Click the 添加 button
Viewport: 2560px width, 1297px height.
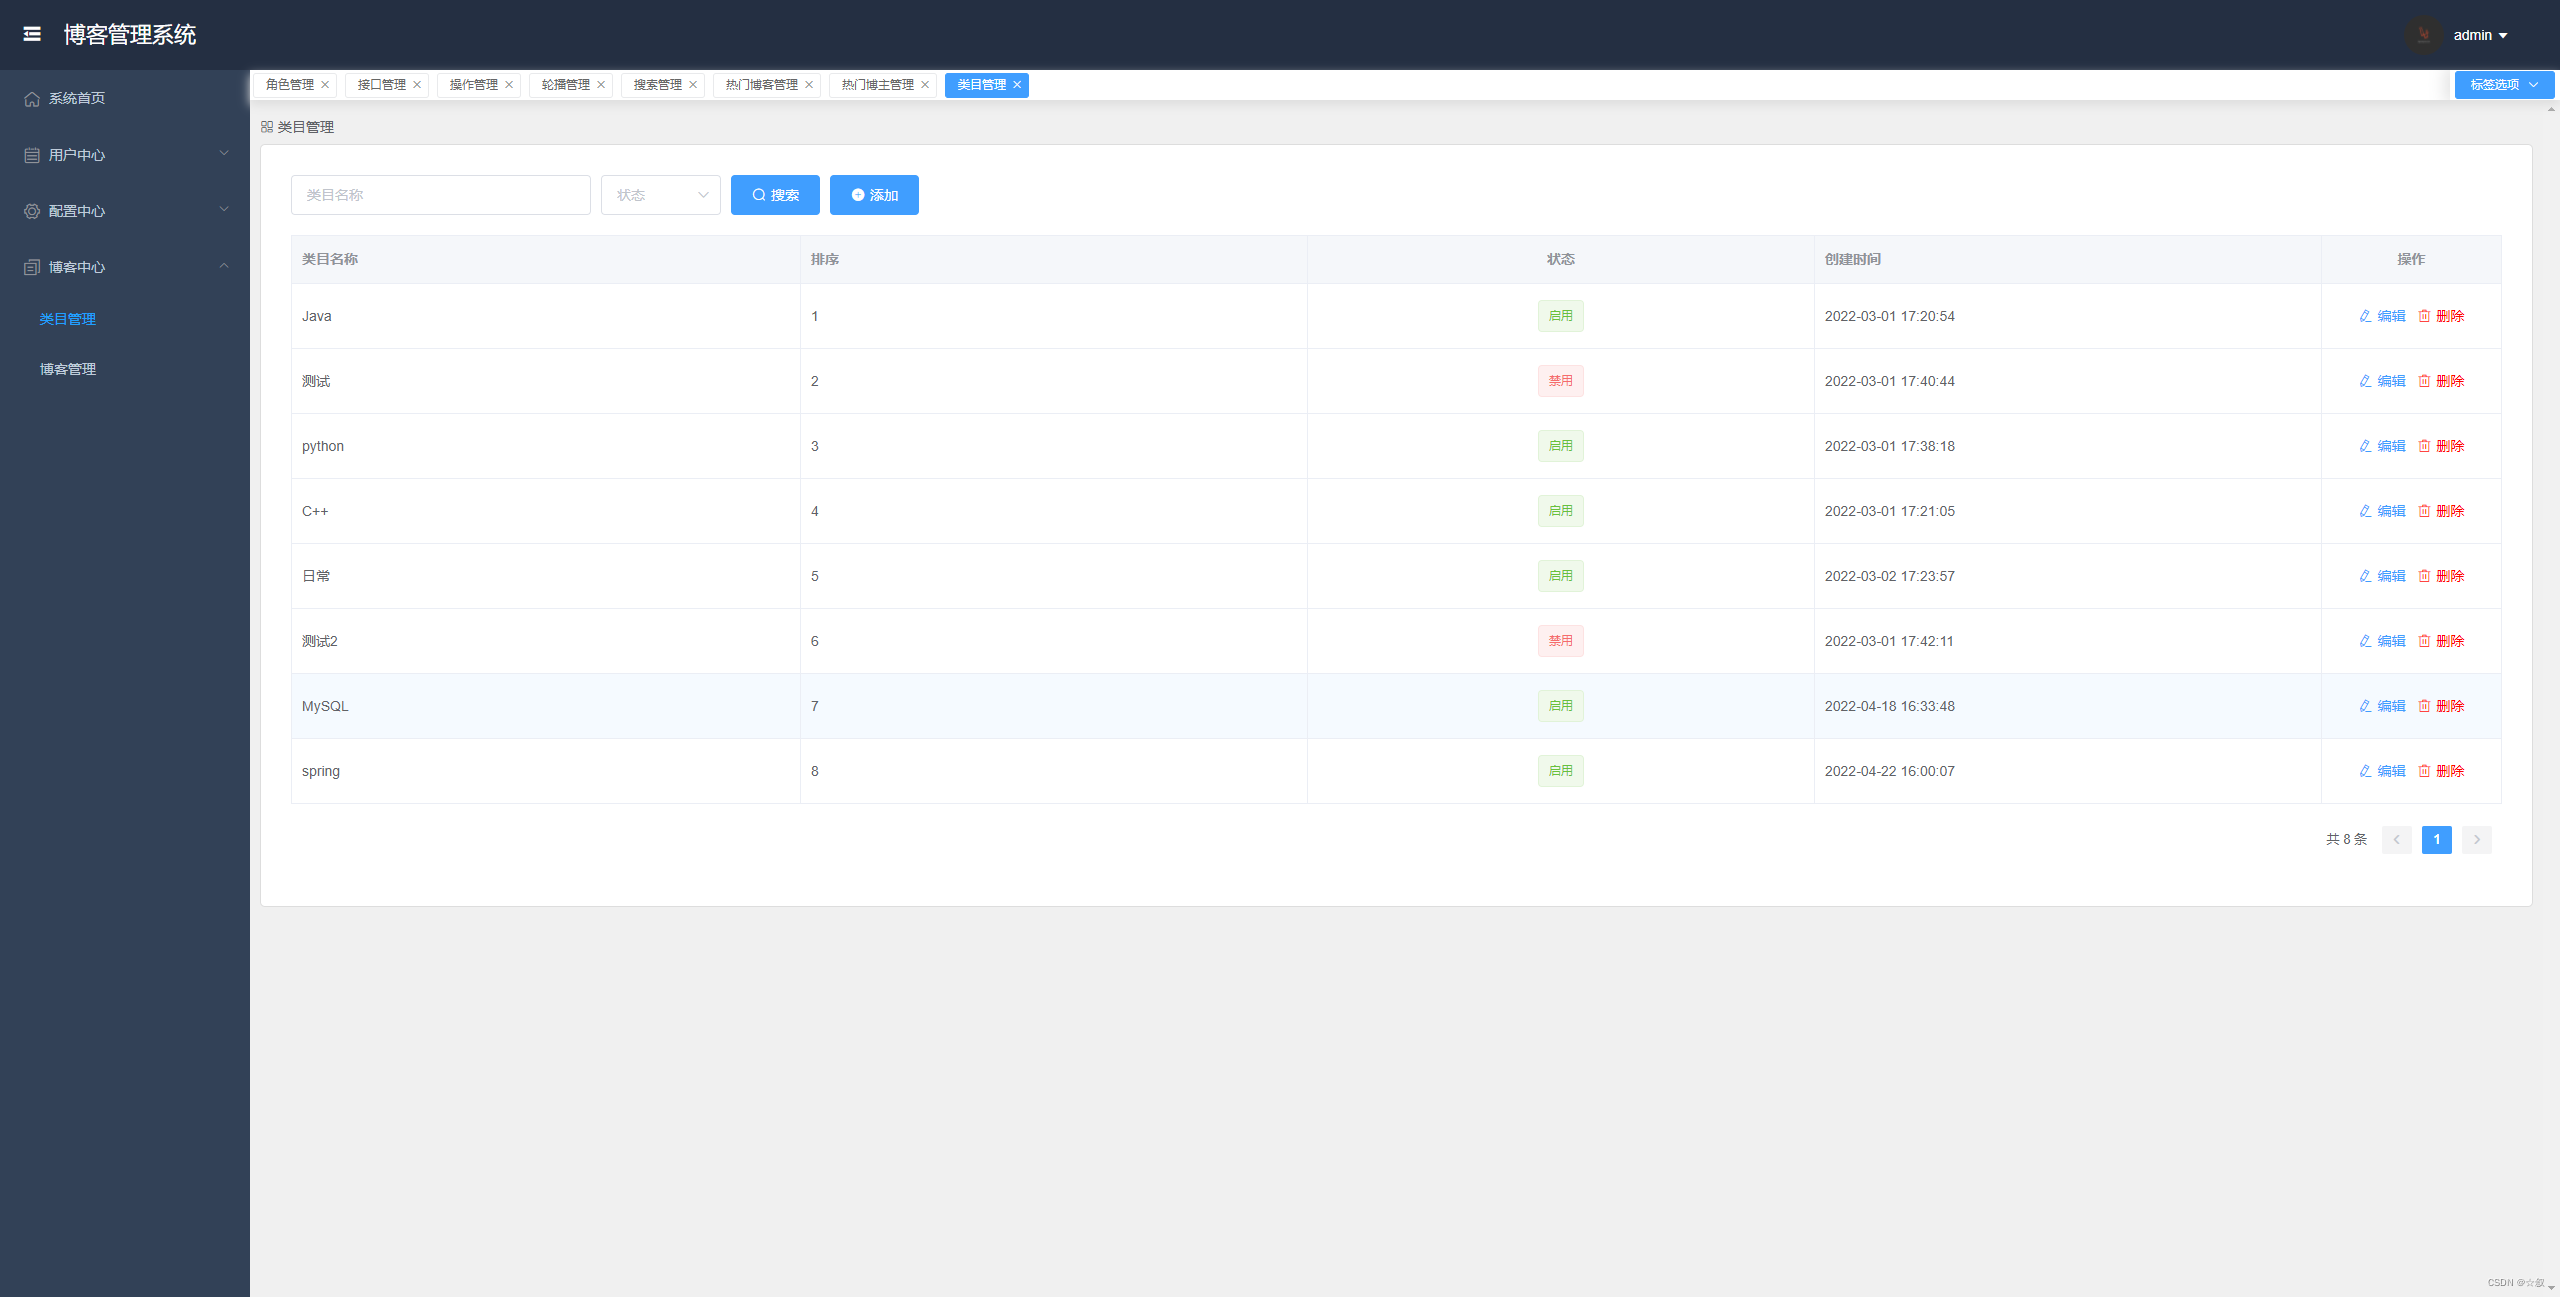coord(874,195)
